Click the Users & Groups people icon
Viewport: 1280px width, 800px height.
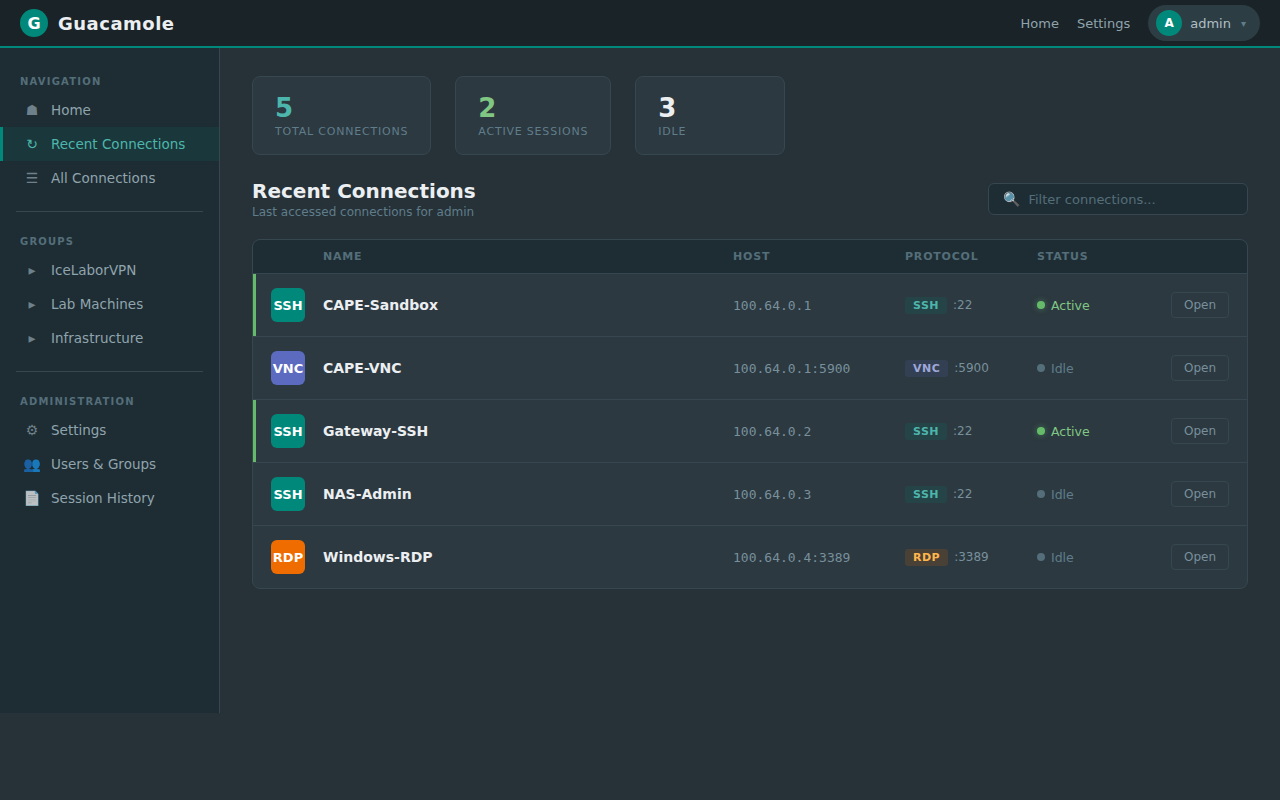pos(32,464)
